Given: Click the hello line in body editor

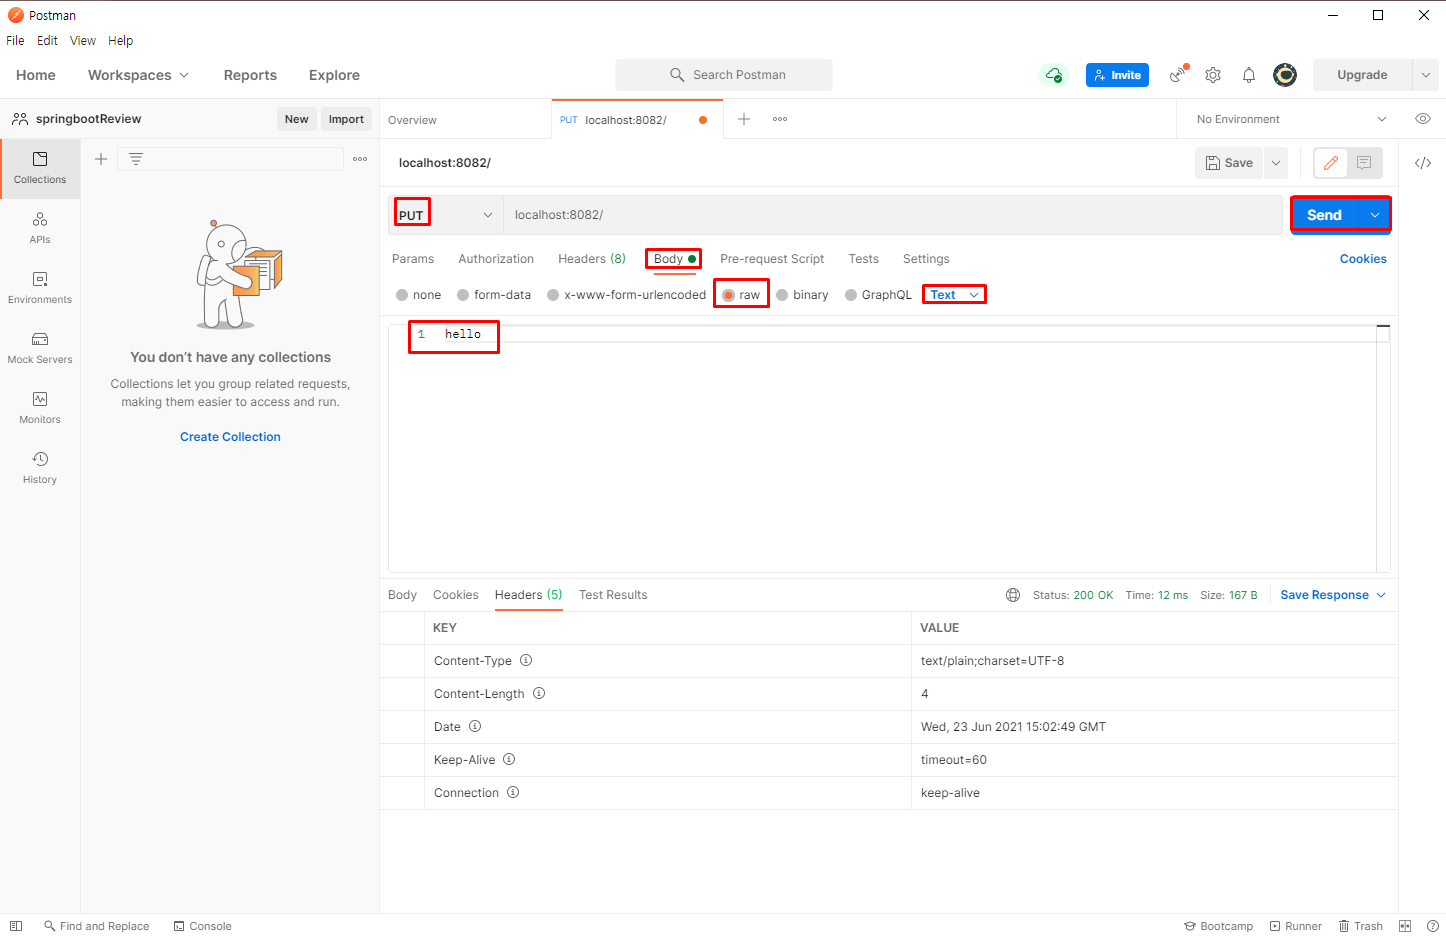Looking at the screenshot, I should coord(463,334).
